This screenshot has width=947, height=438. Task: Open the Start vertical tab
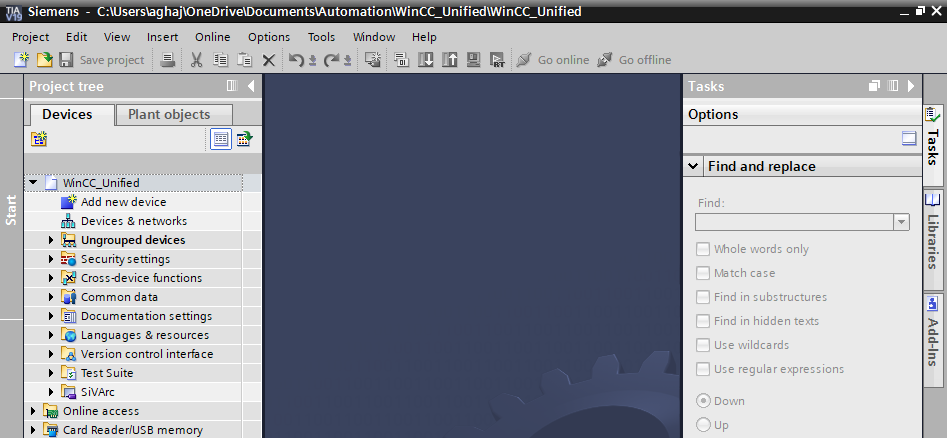[x=11, y=209]
